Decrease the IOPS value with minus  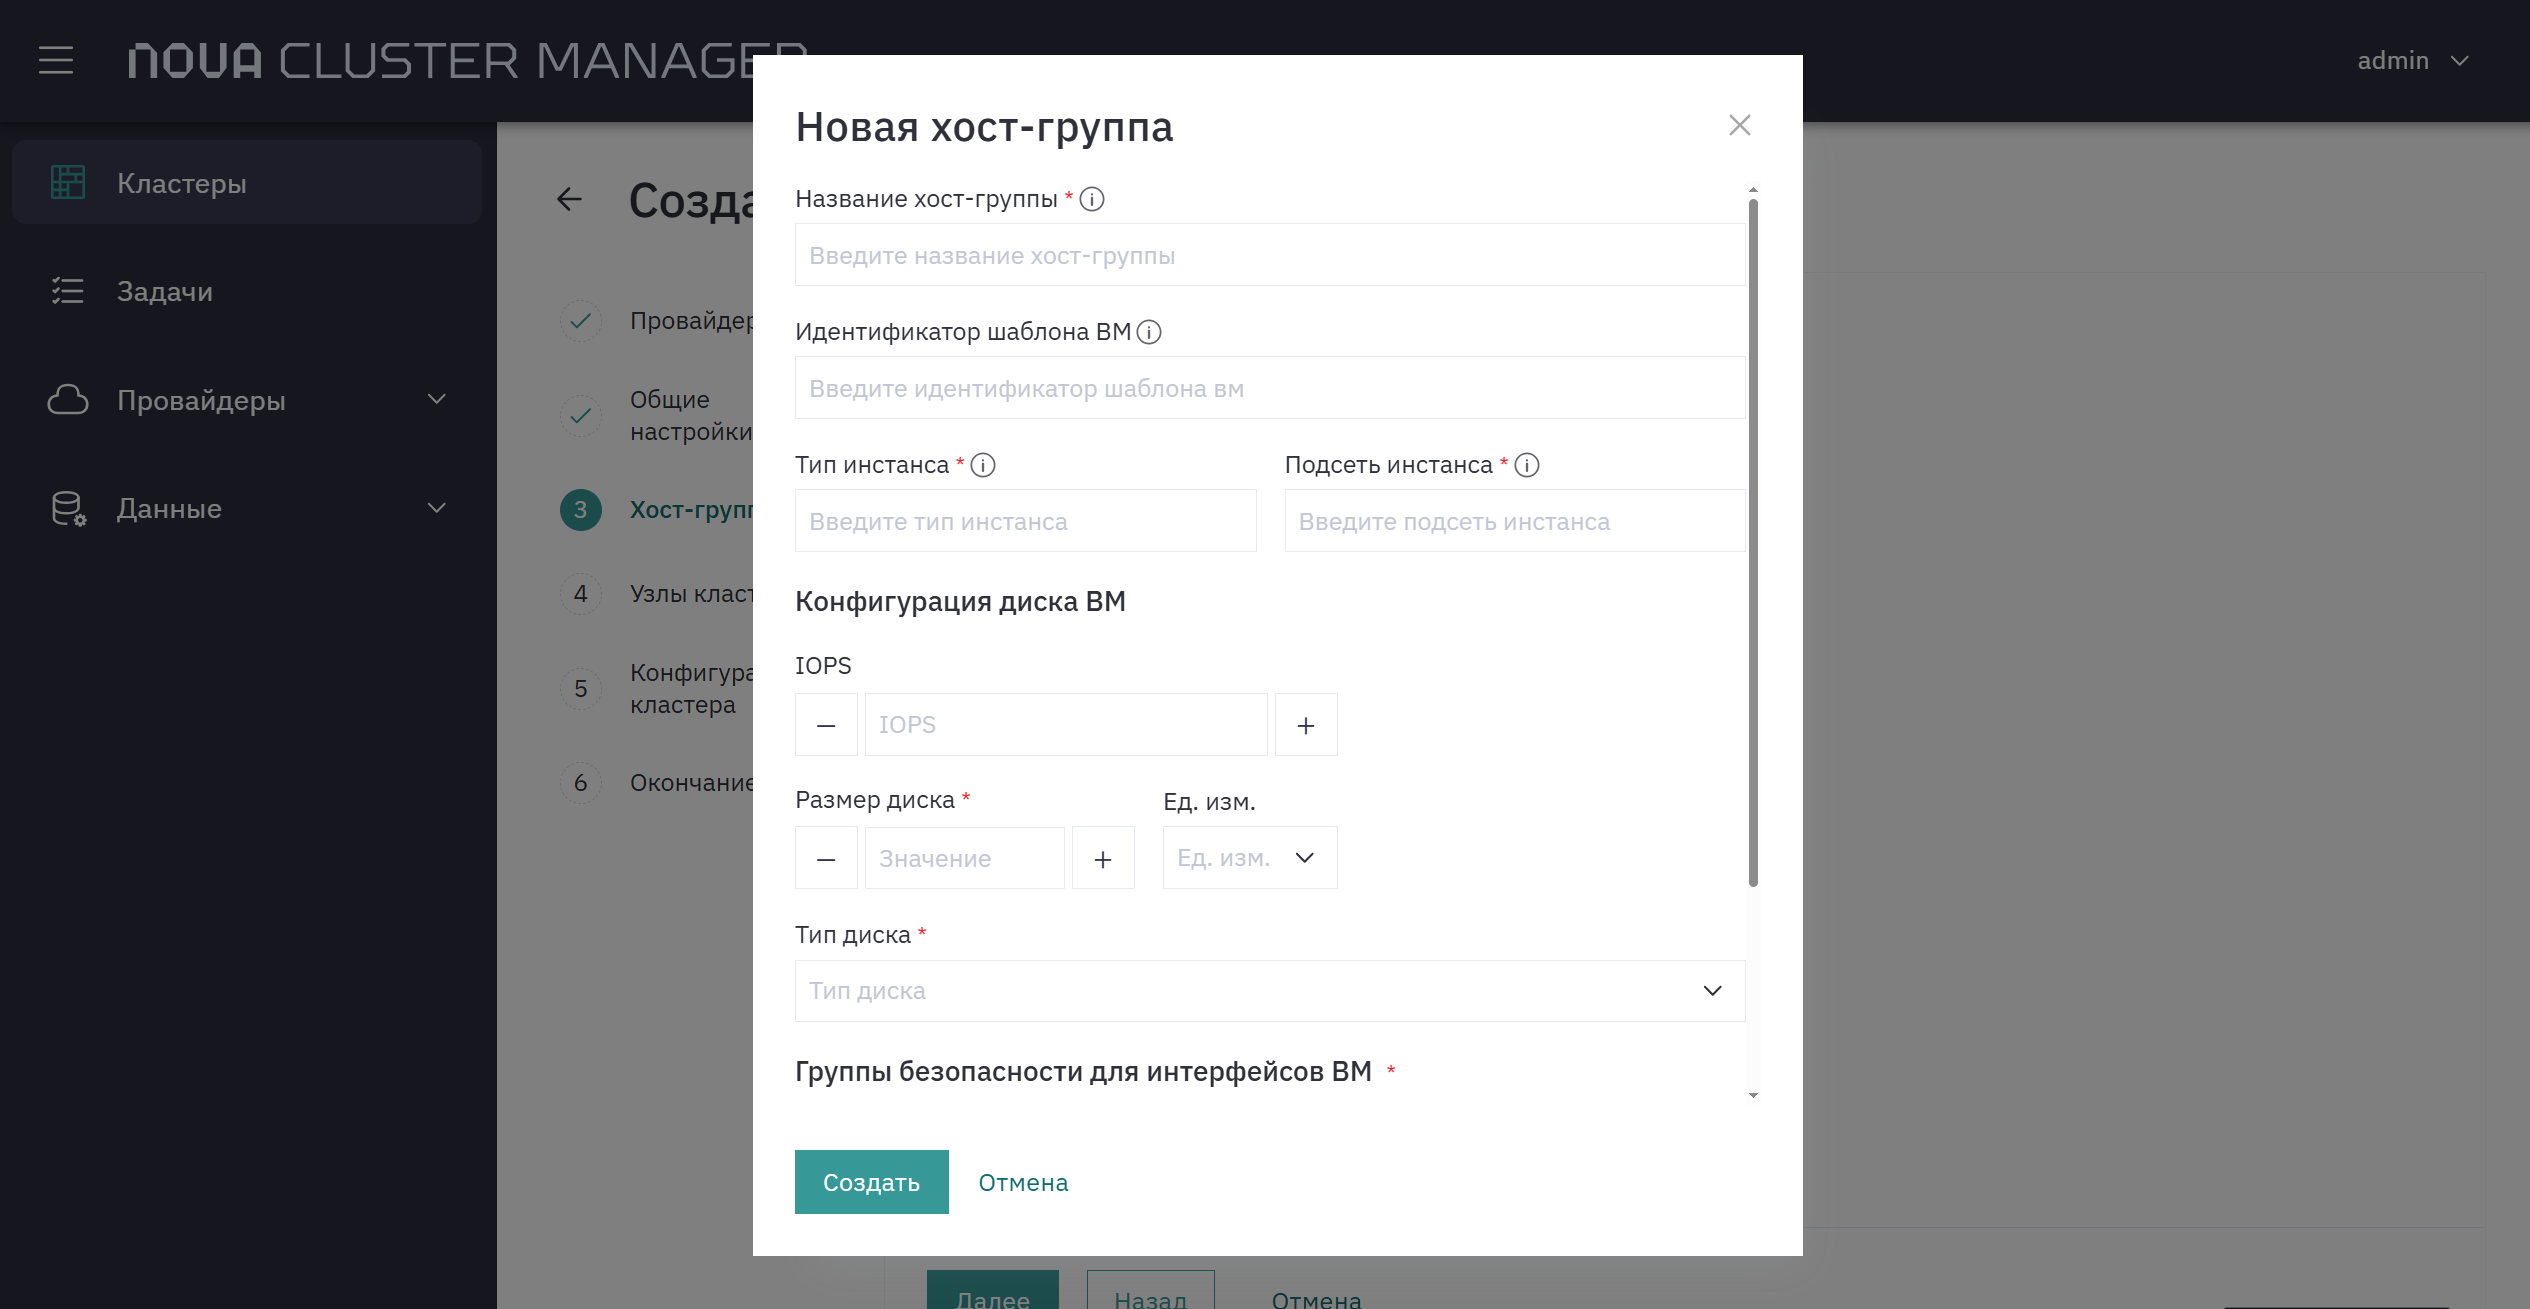coord(826,725)
